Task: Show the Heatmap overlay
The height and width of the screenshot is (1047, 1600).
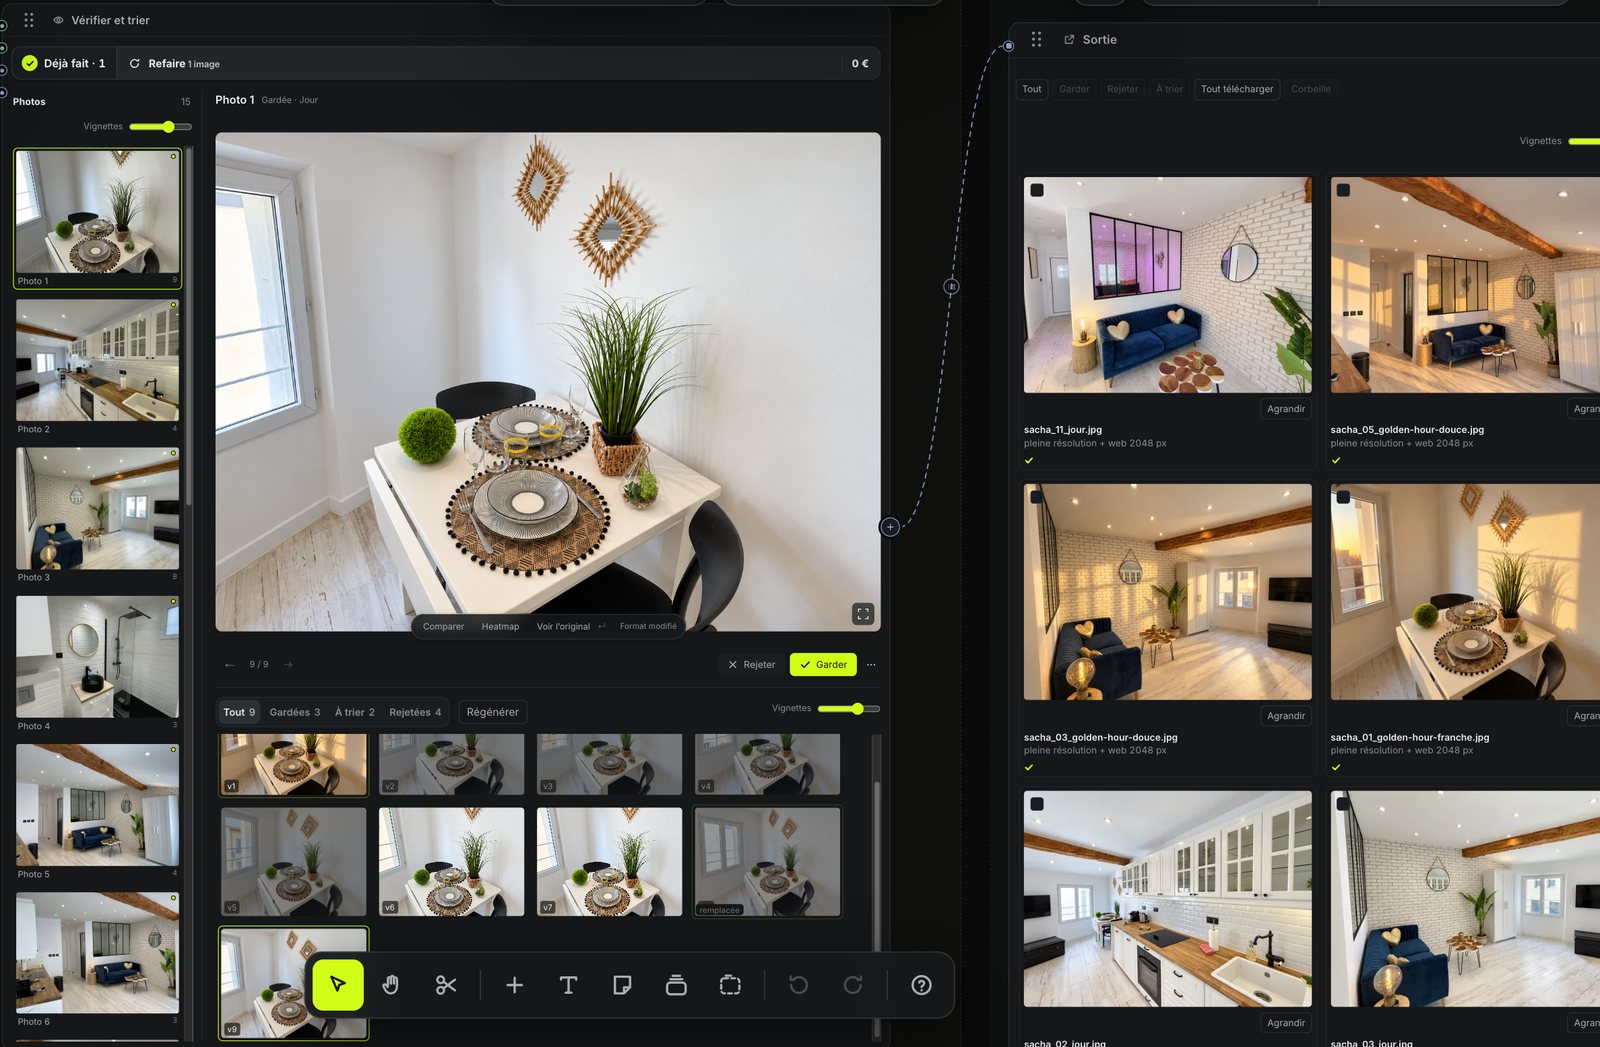Action: coord(500,627)
